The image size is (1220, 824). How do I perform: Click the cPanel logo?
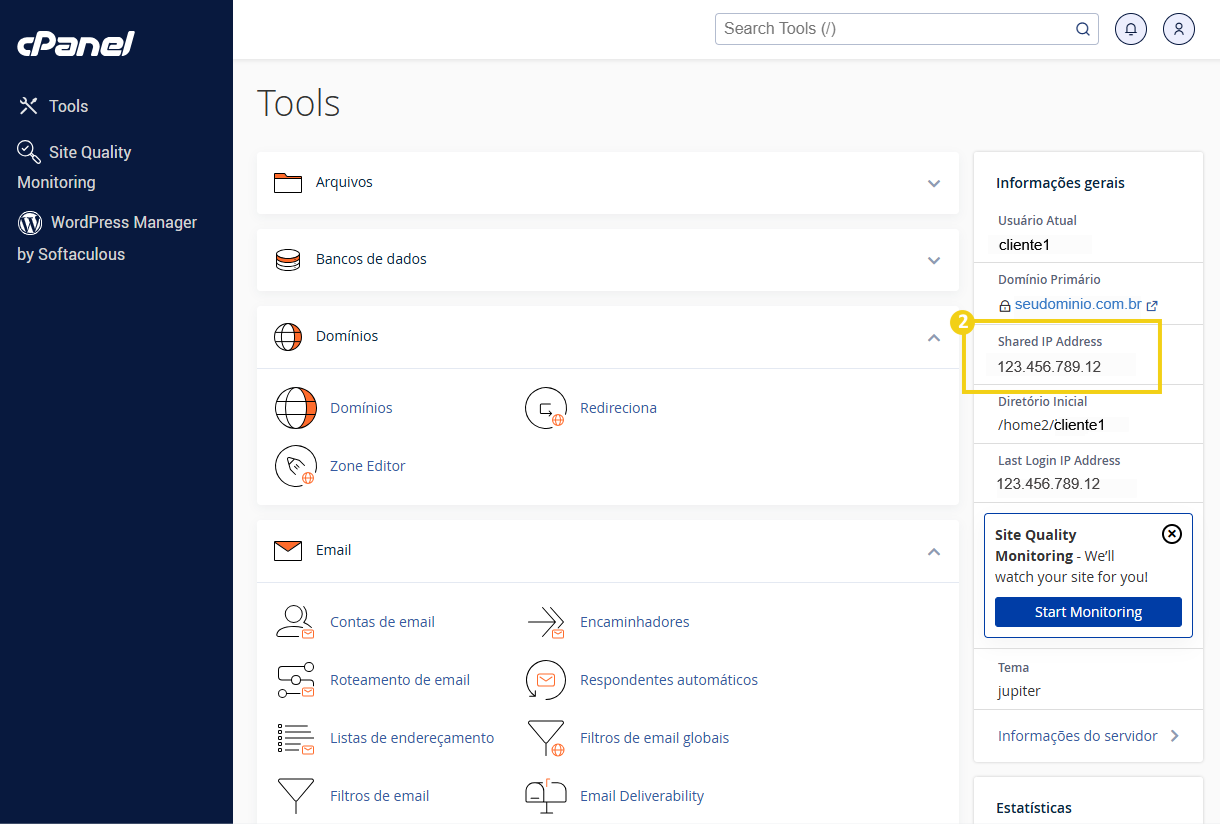pos(76,42)
